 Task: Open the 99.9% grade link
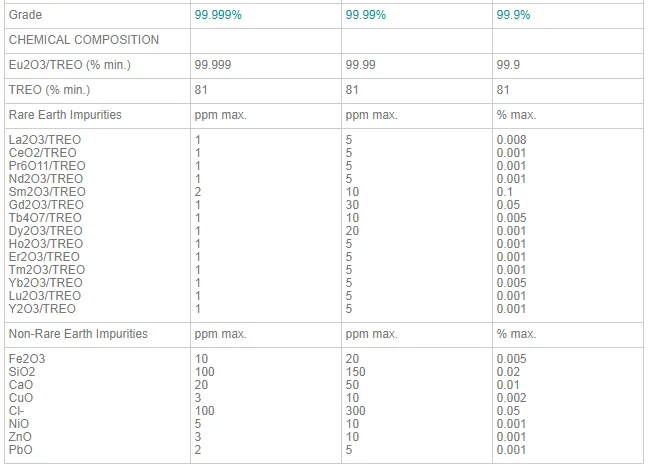(x=513, y=15)
